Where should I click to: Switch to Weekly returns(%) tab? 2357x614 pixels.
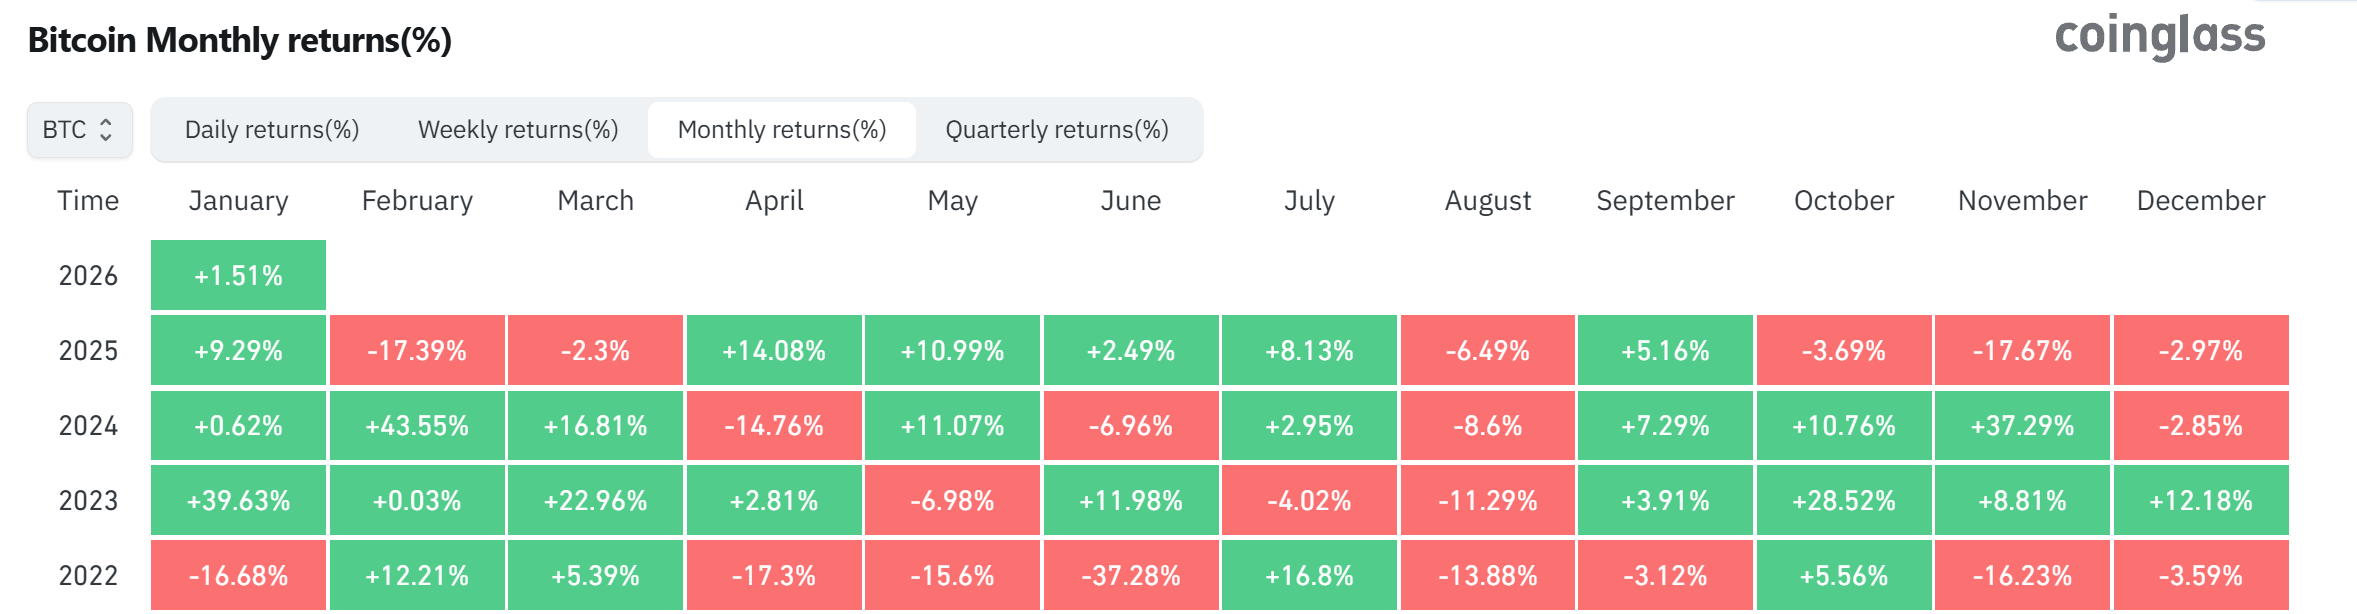tap(518, 129)
